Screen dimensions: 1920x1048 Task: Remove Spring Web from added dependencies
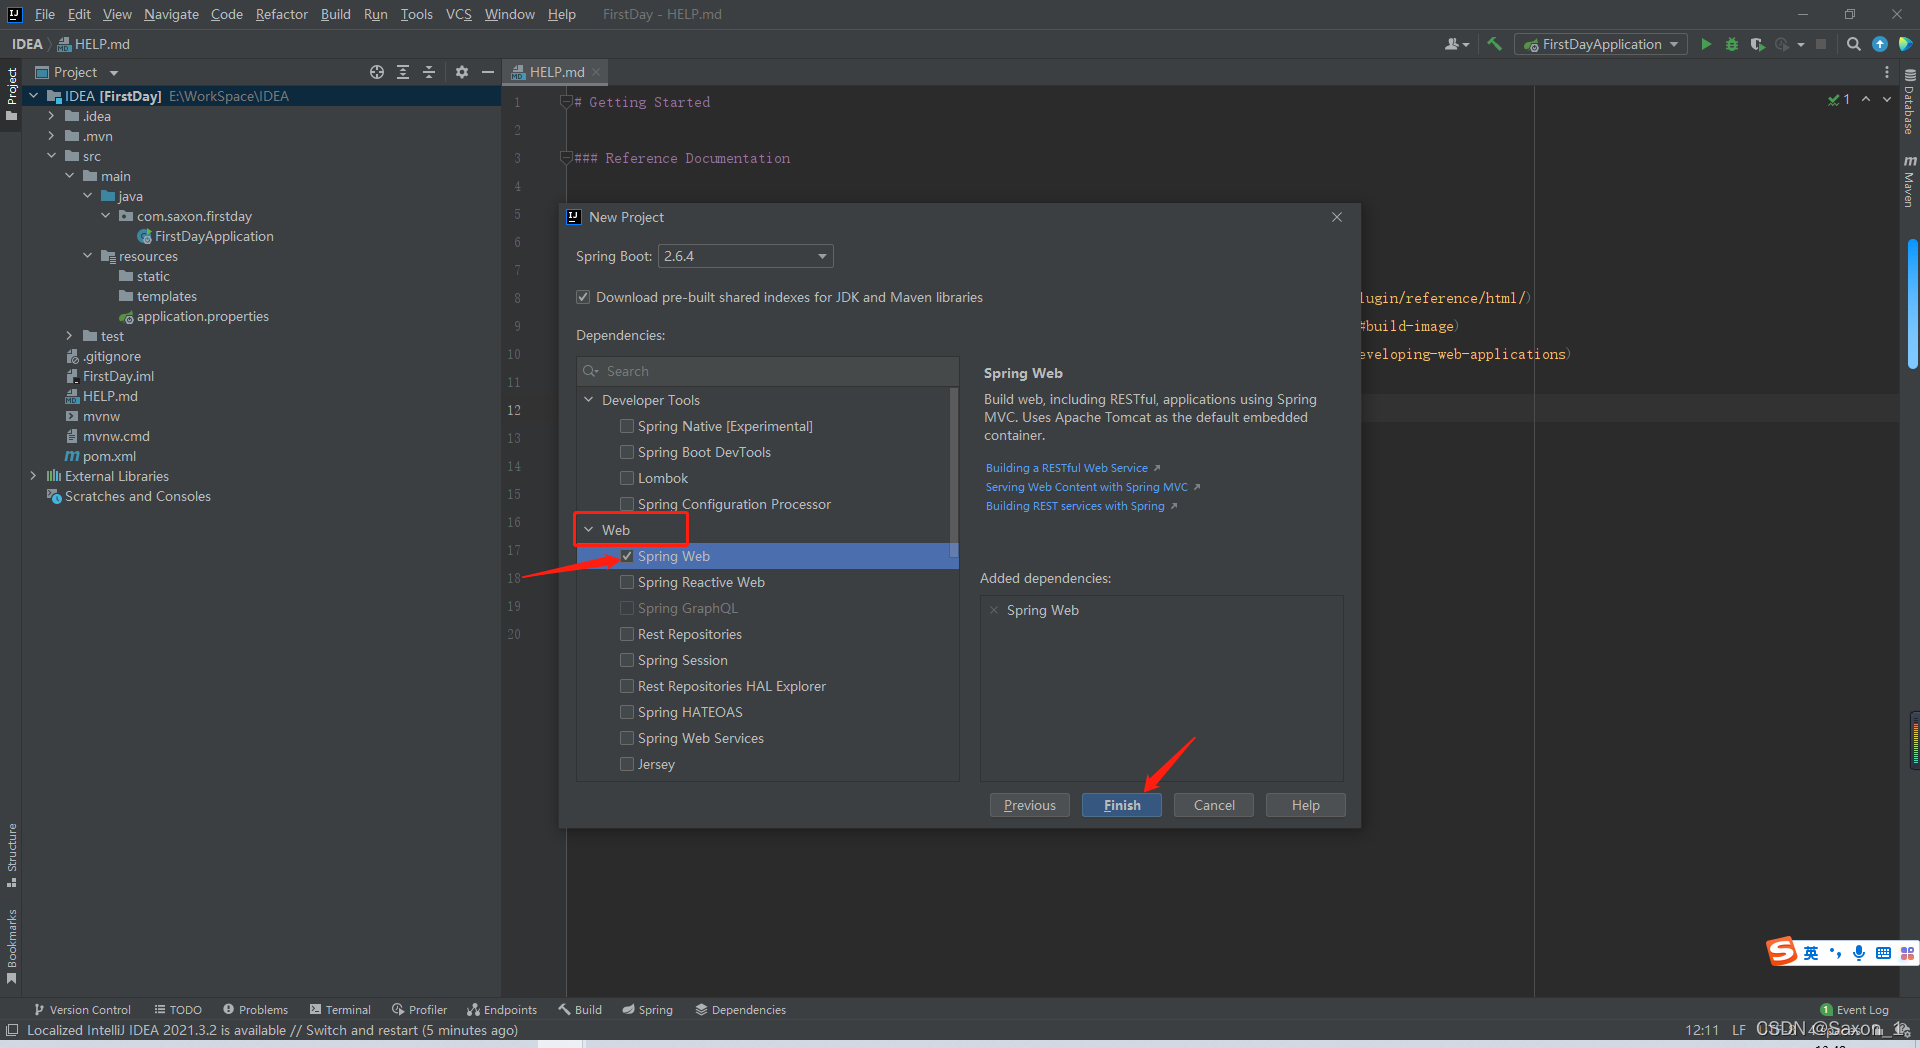tap(994, 610)
